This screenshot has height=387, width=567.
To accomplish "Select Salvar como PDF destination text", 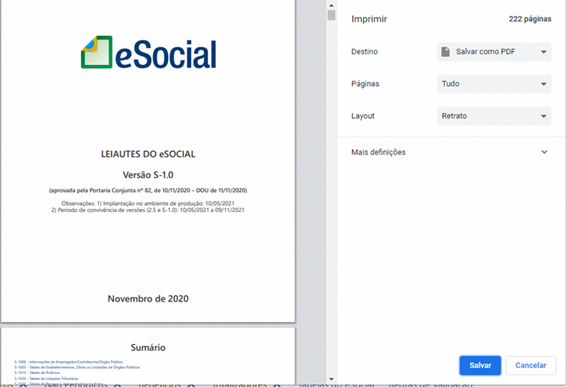I will 485,52.
